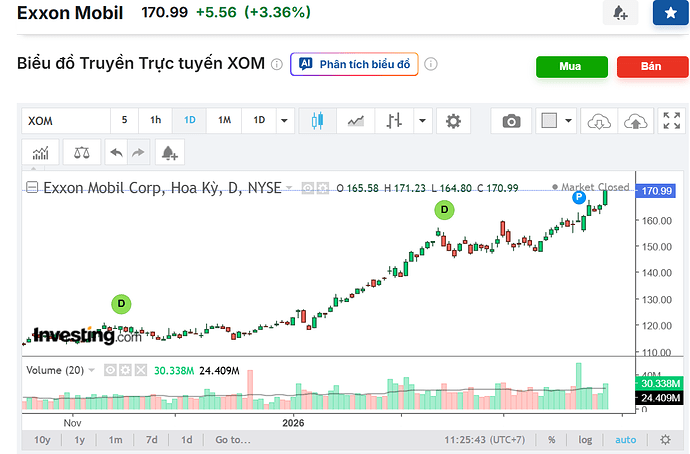Open info icon beside chart title

pos(277,64)
